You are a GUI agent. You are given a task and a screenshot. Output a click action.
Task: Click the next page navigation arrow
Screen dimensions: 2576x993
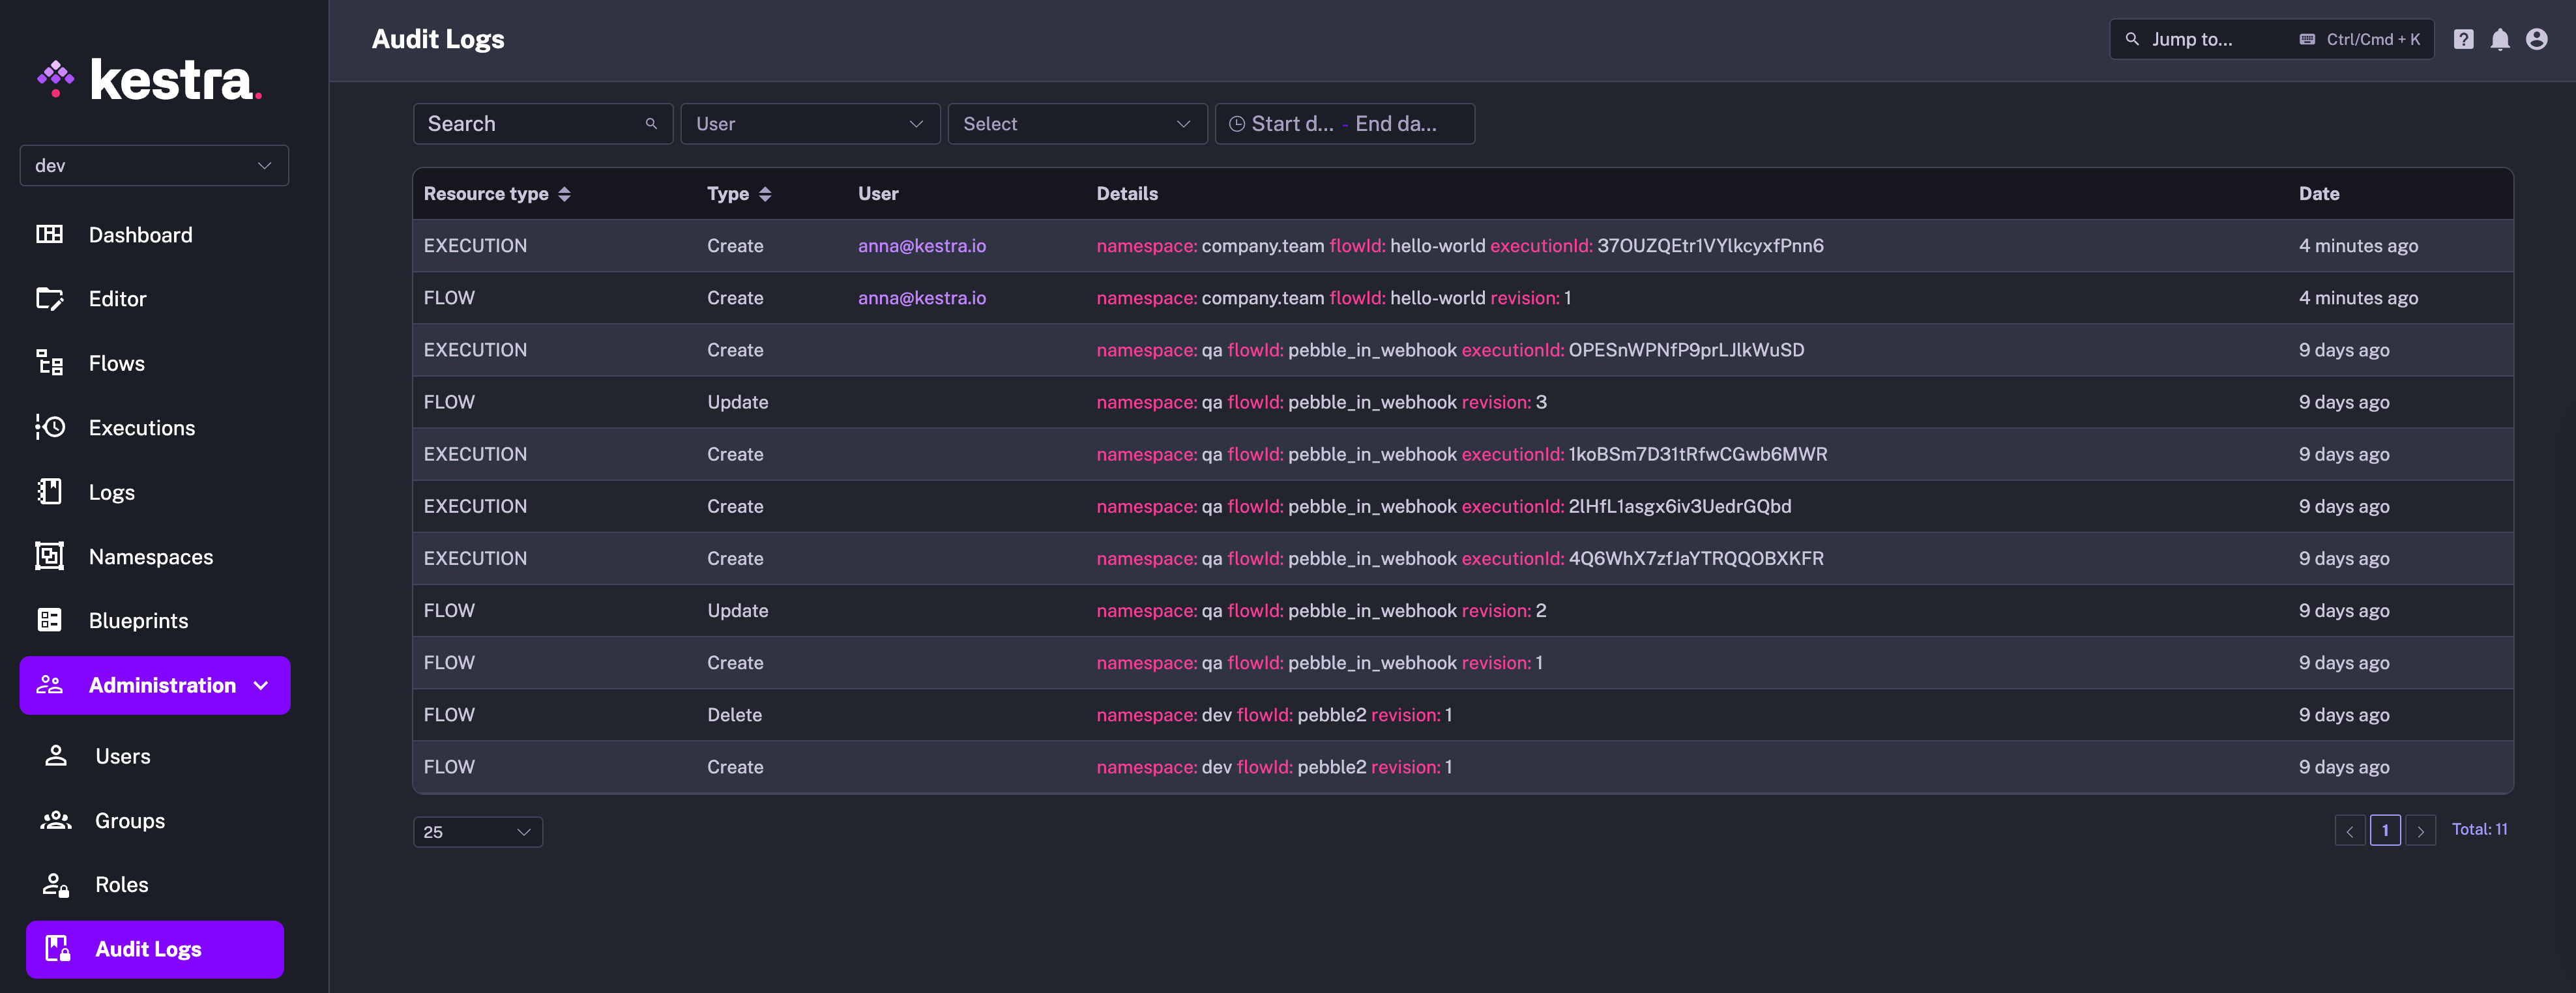pyautogui.click(x=2420, y=827)
